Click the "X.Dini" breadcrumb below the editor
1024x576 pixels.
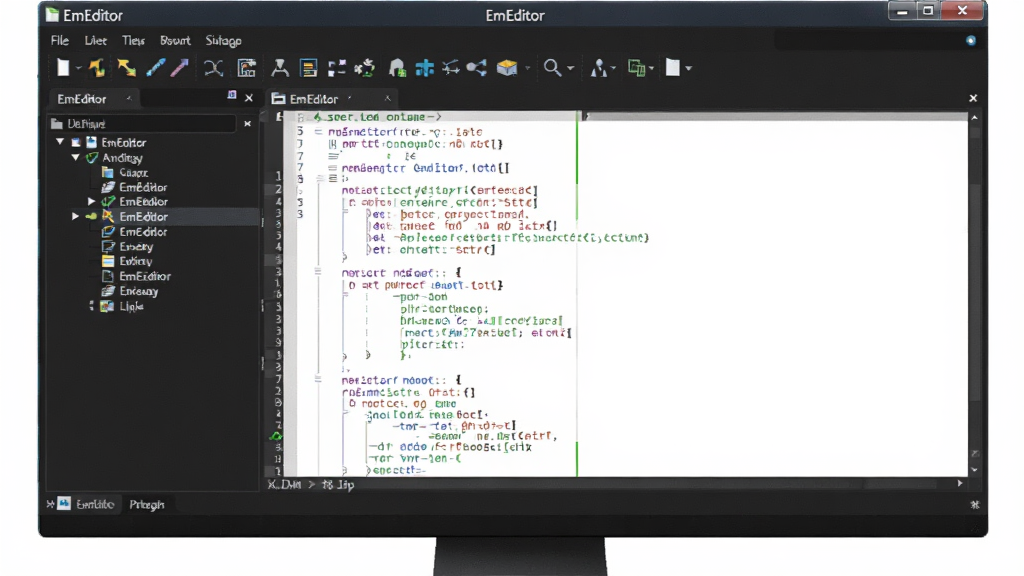click(x=284, y=485)
